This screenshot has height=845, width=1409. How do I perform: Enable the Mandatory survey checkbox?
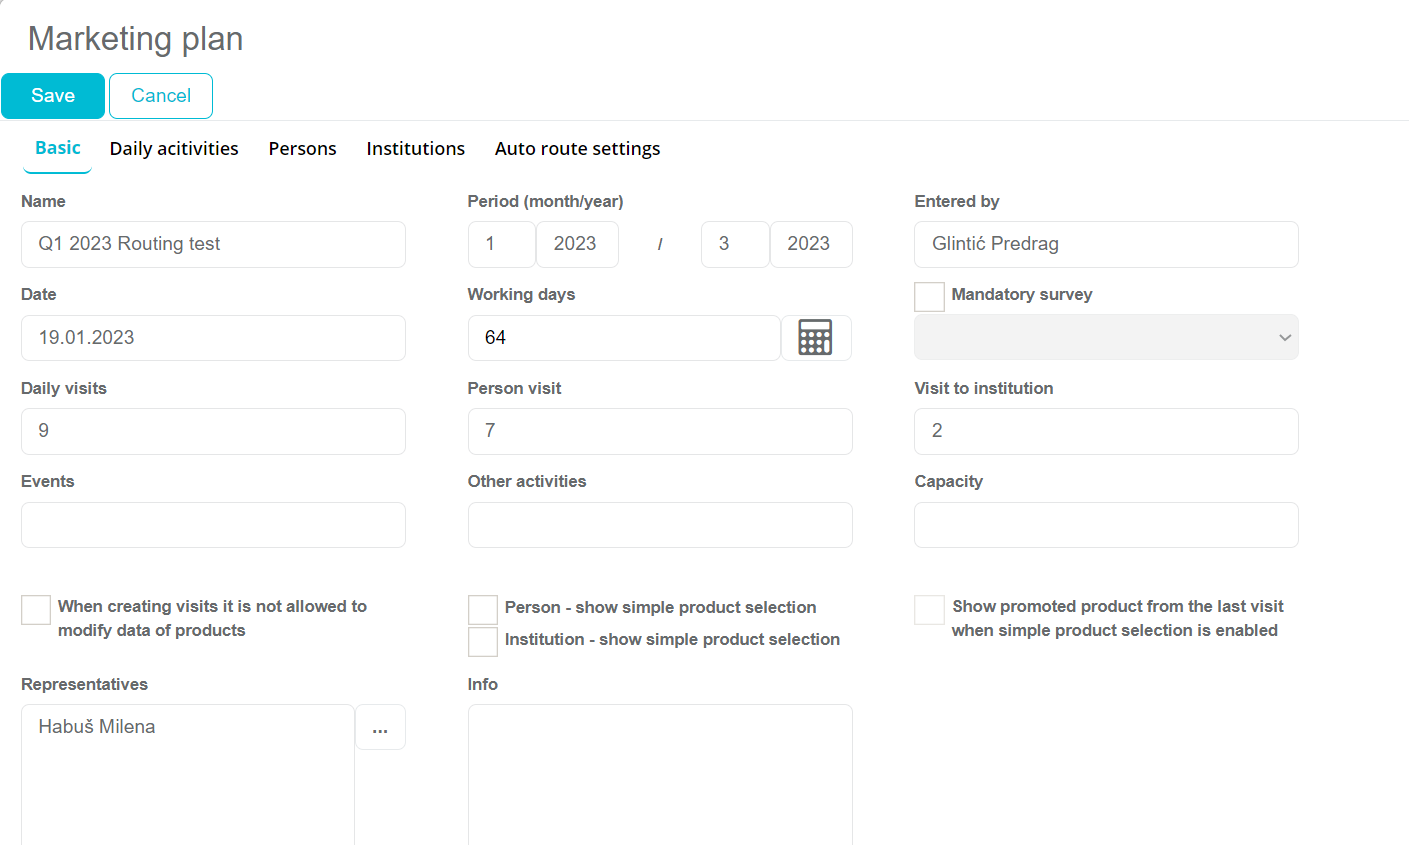(x=929, y=296)
